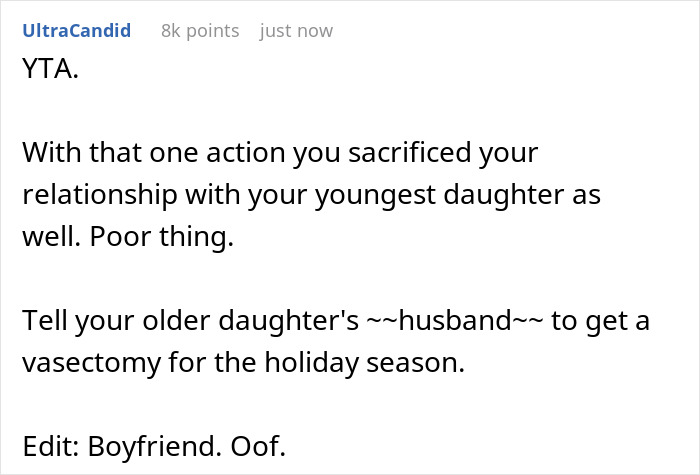Click the "just now" comment timestamp

(x=296, y=31)
